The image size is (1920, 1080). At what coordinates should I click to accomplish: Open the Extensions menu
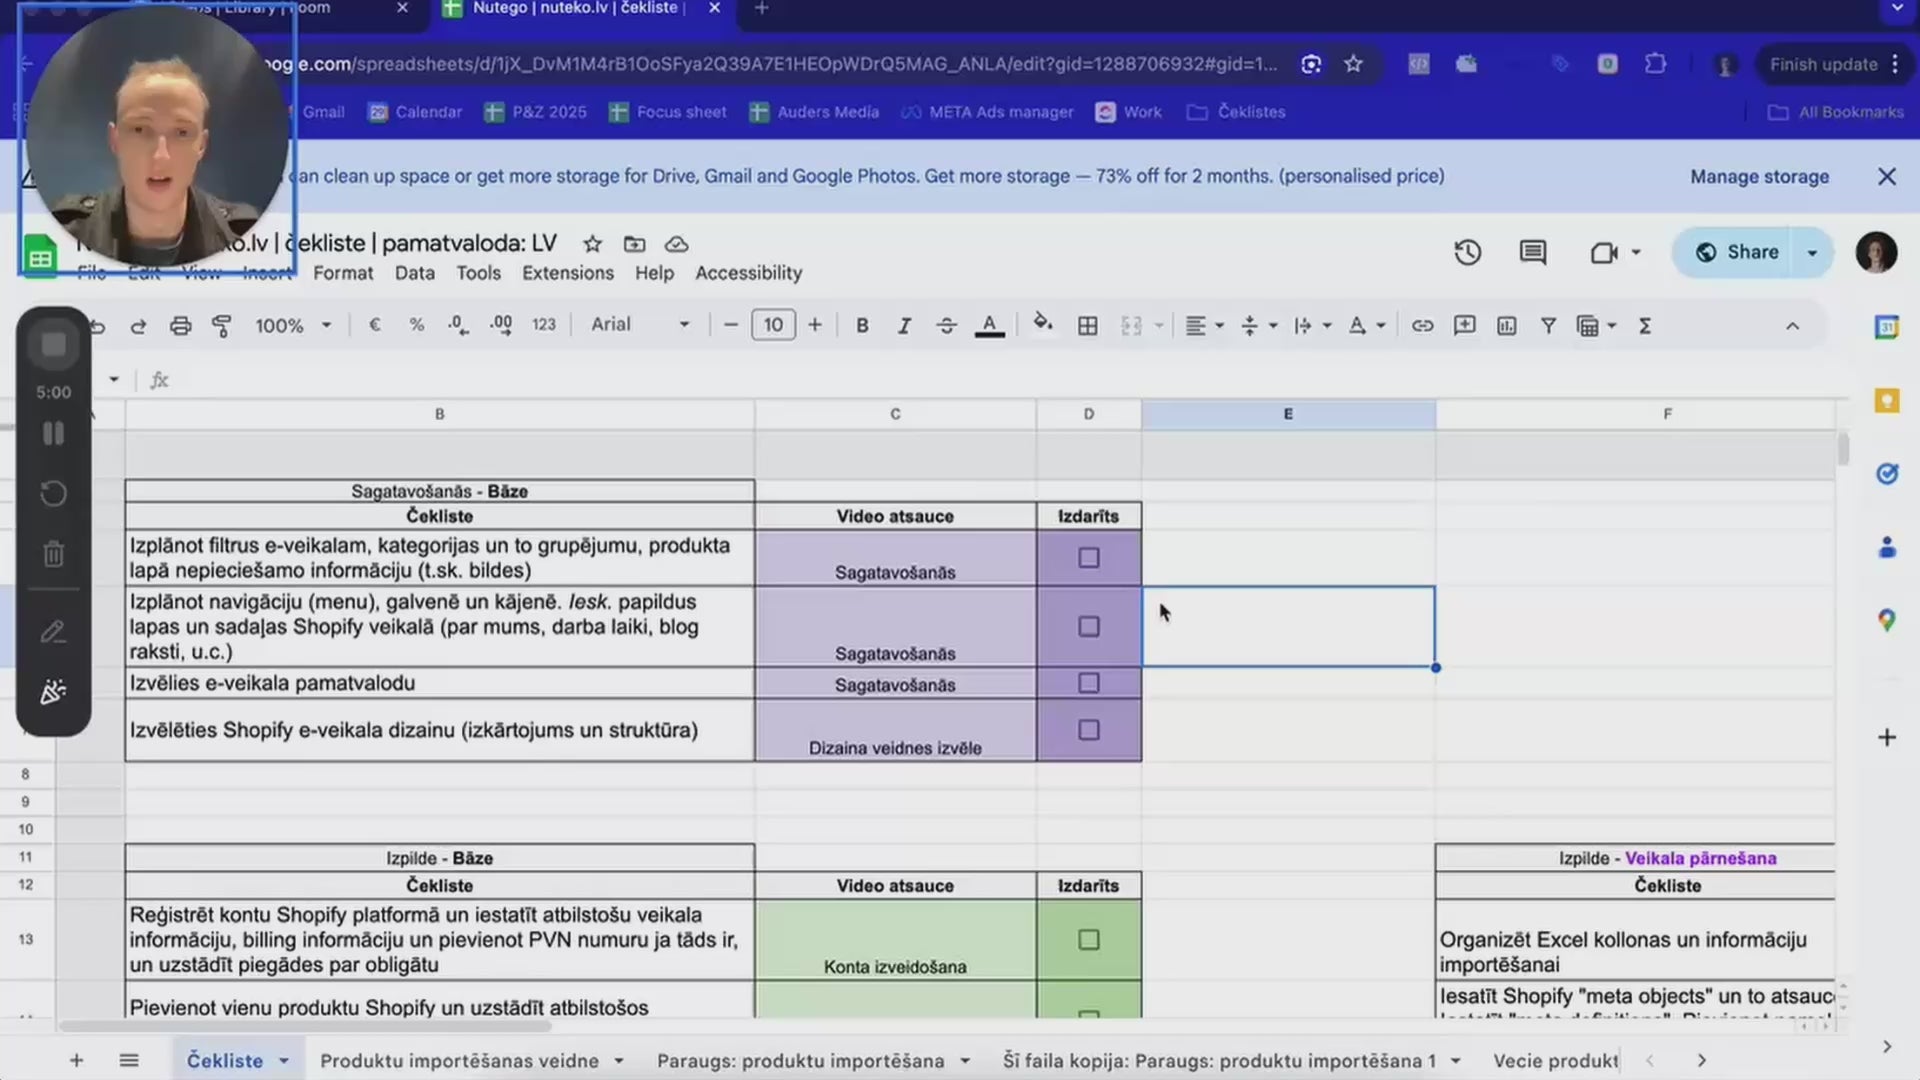[x=567, y=273]
